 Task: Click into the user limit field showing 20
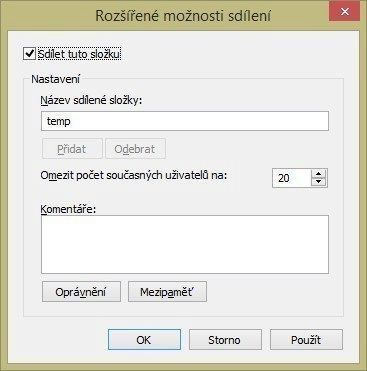292,178
